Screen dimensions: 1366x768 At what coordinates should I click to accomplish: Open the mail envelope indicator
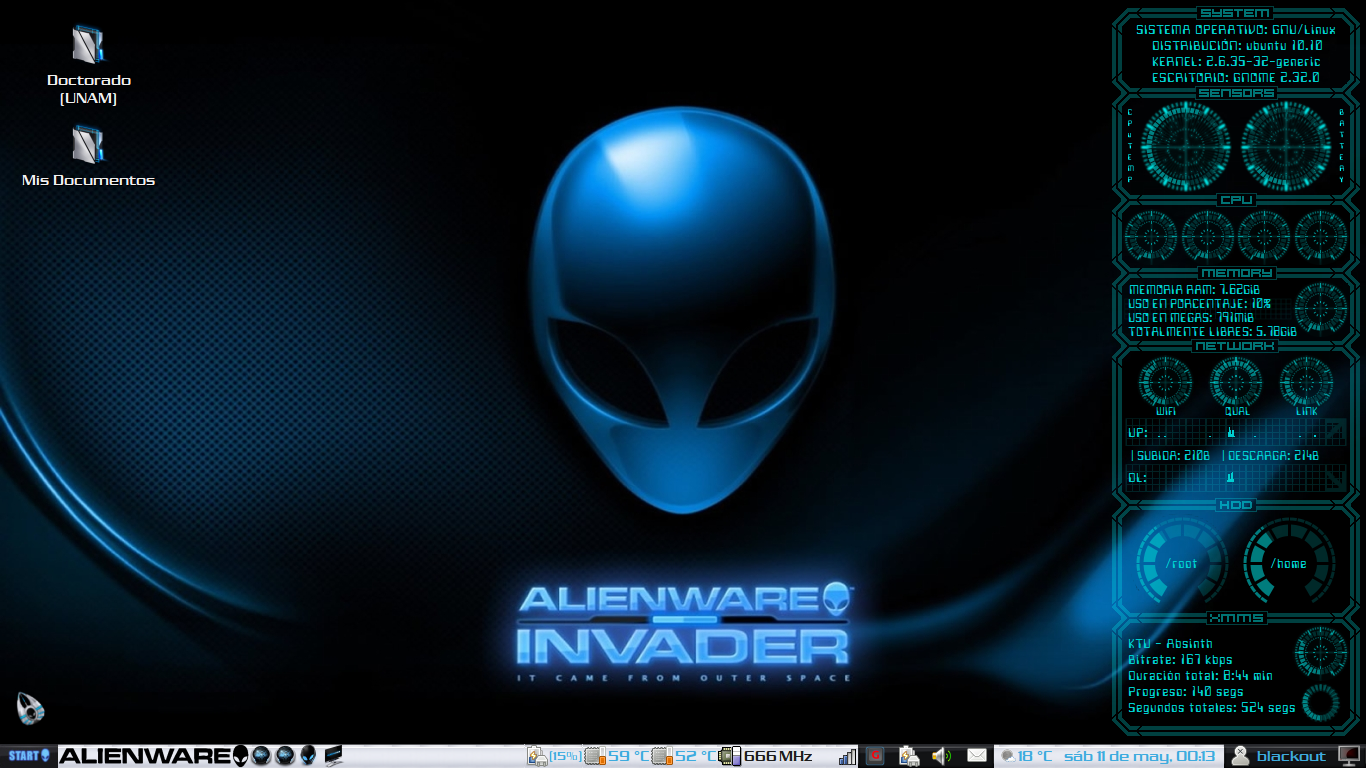pos(977,756)
